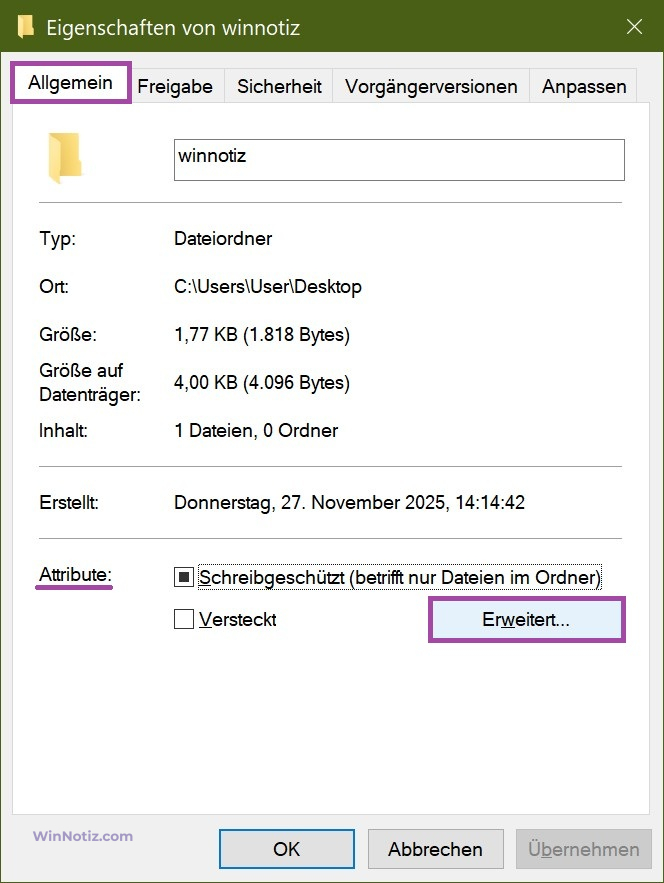Confirm with the OK button
The height and width of the screenshot is (883, 664).
coord(287,849)
